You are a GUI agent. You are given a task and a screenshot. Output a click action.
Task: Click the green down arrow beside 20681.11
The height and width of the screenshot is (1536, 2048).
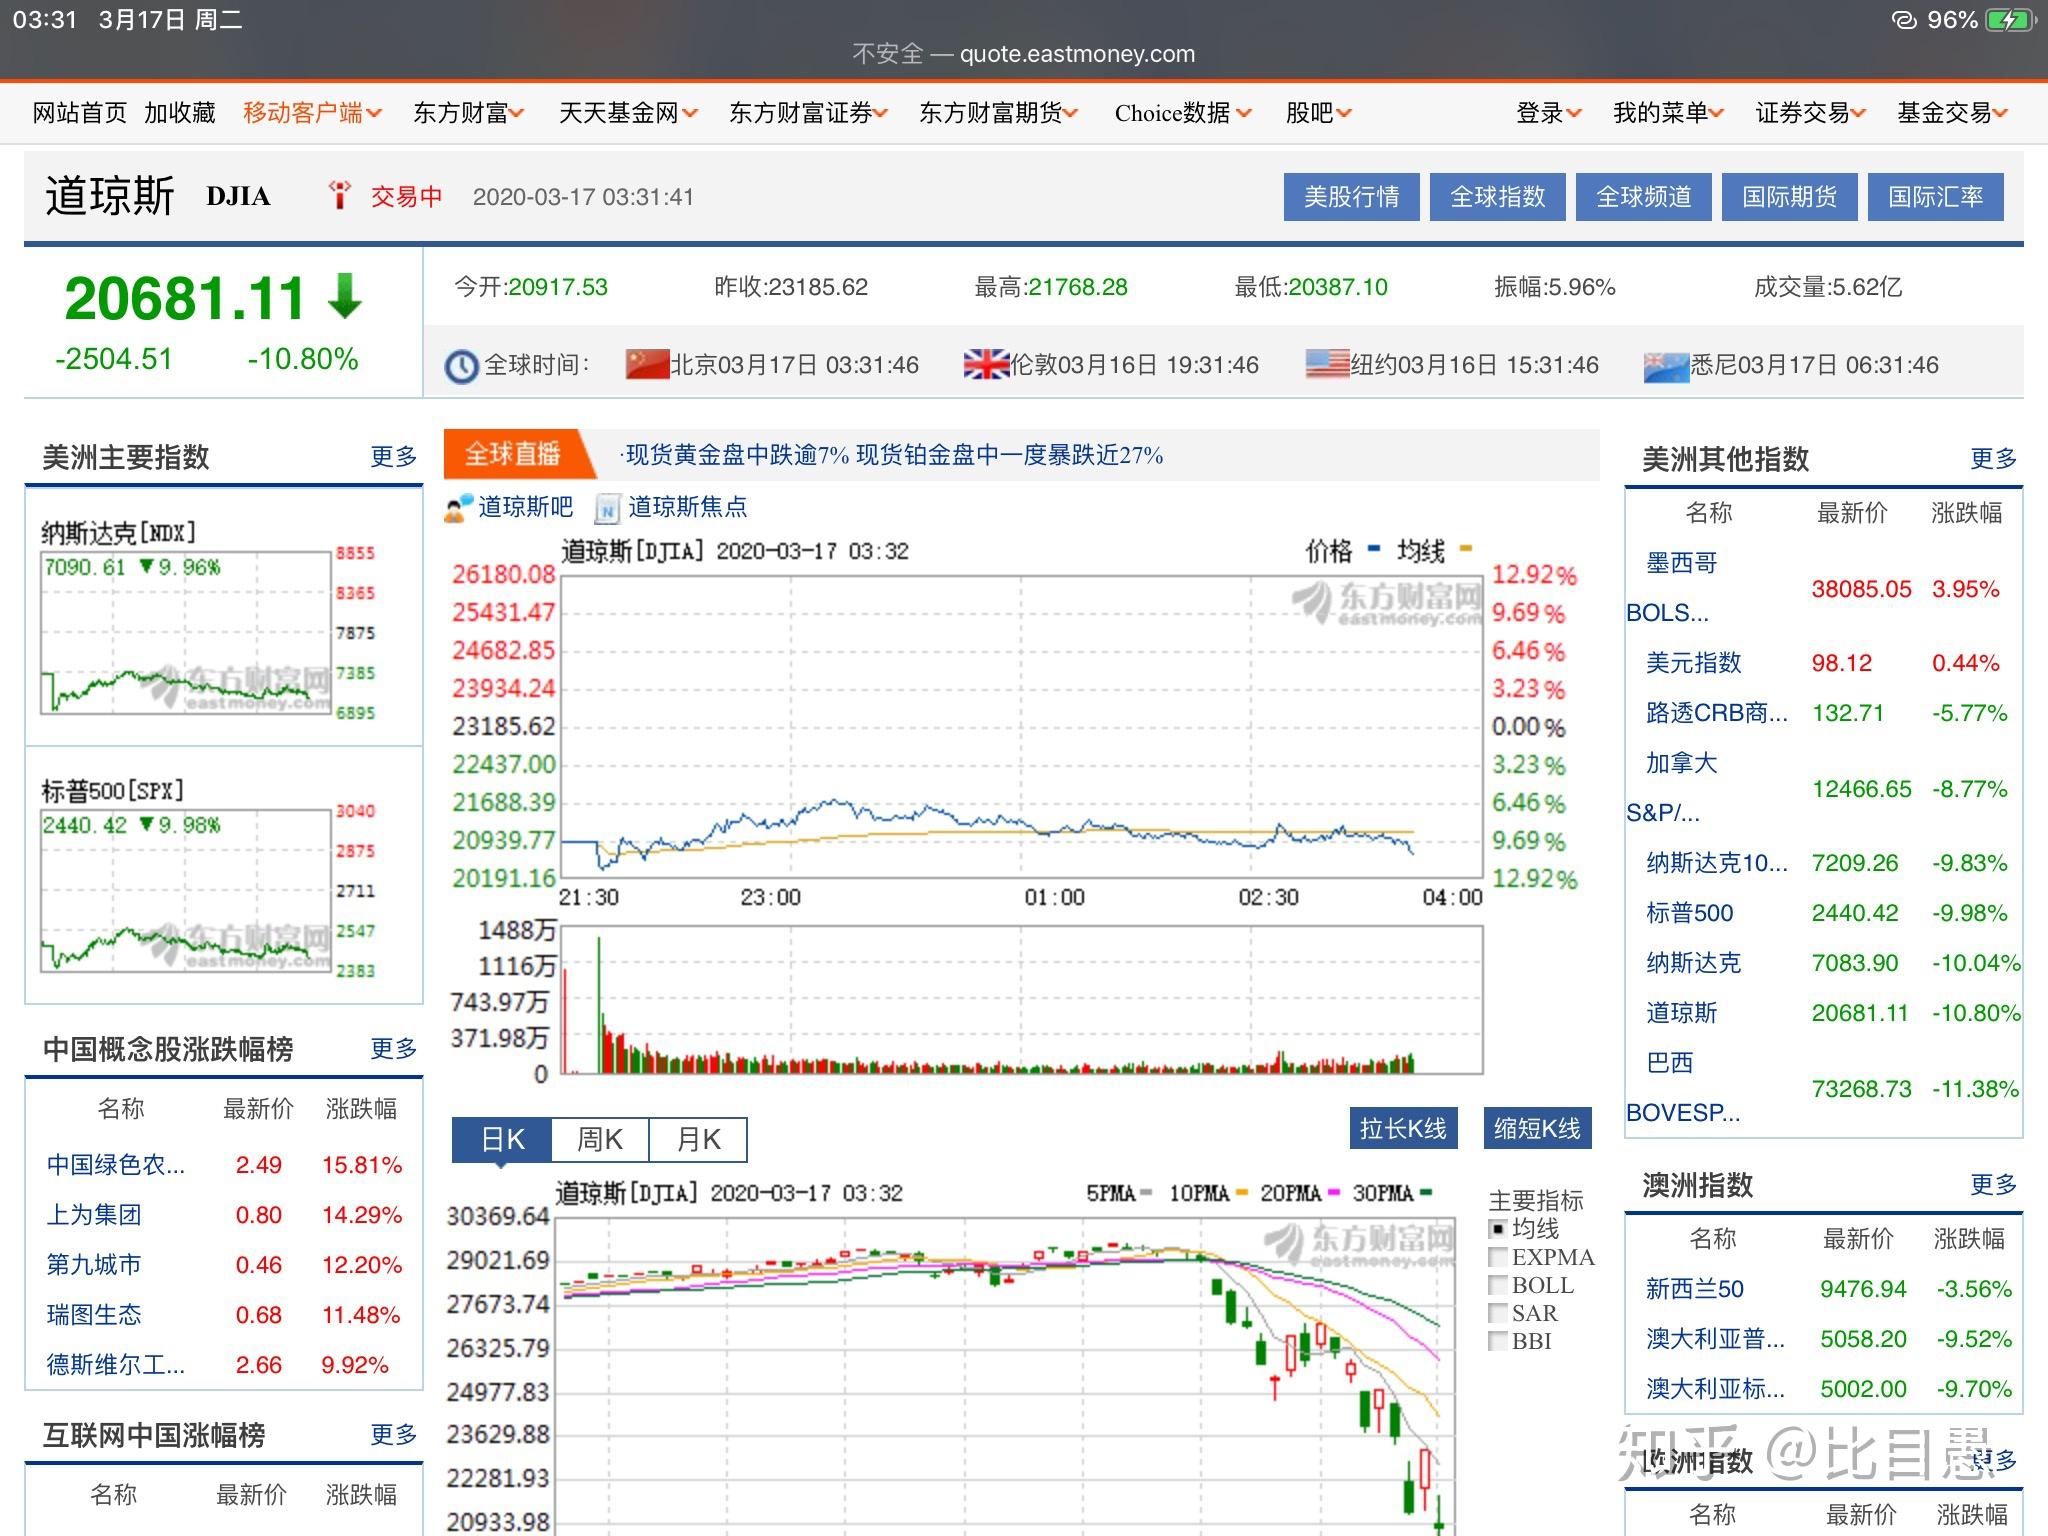click(345, 296)
